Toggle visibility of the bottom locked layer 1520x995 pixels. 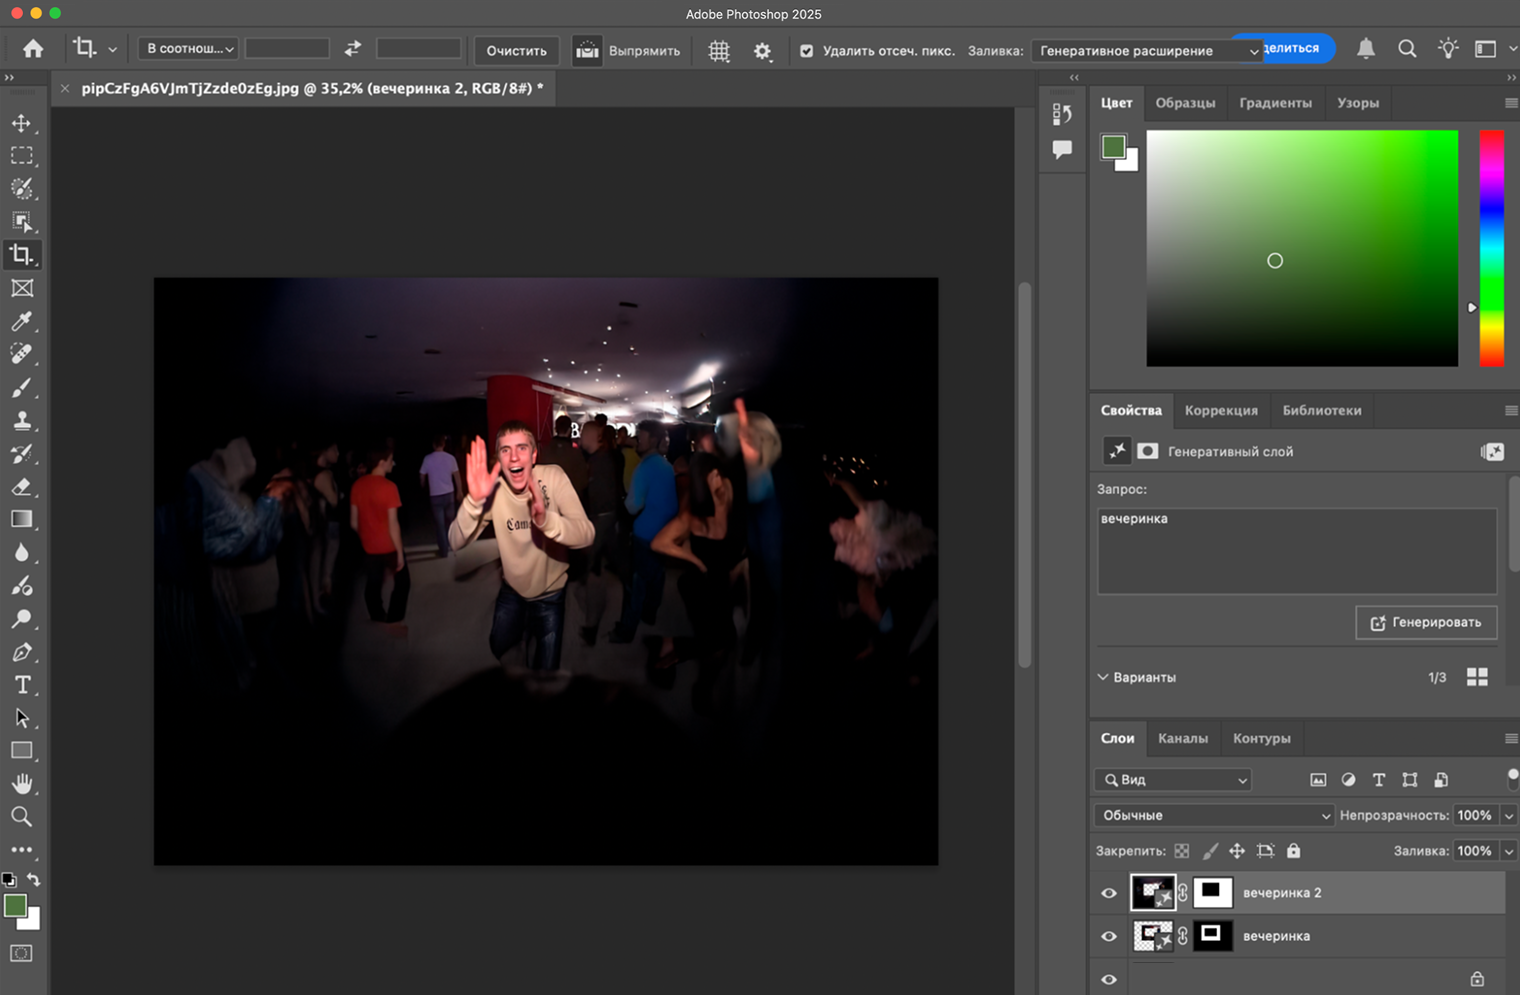(1109, 980)
